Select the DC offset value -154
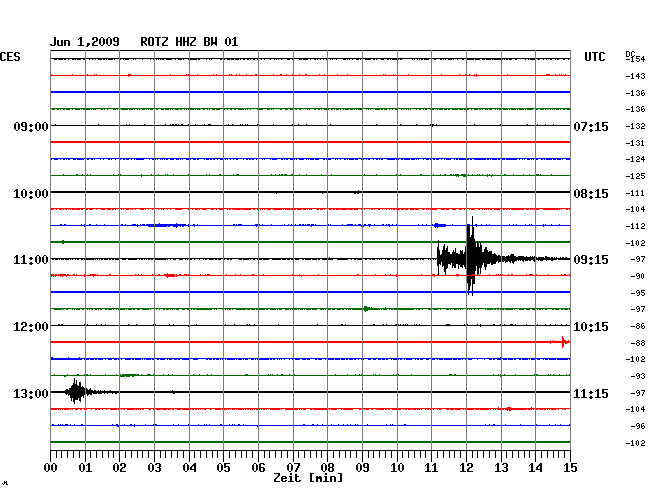The width and height of the screenshot is (650, 494). click(x=635, y=59)
